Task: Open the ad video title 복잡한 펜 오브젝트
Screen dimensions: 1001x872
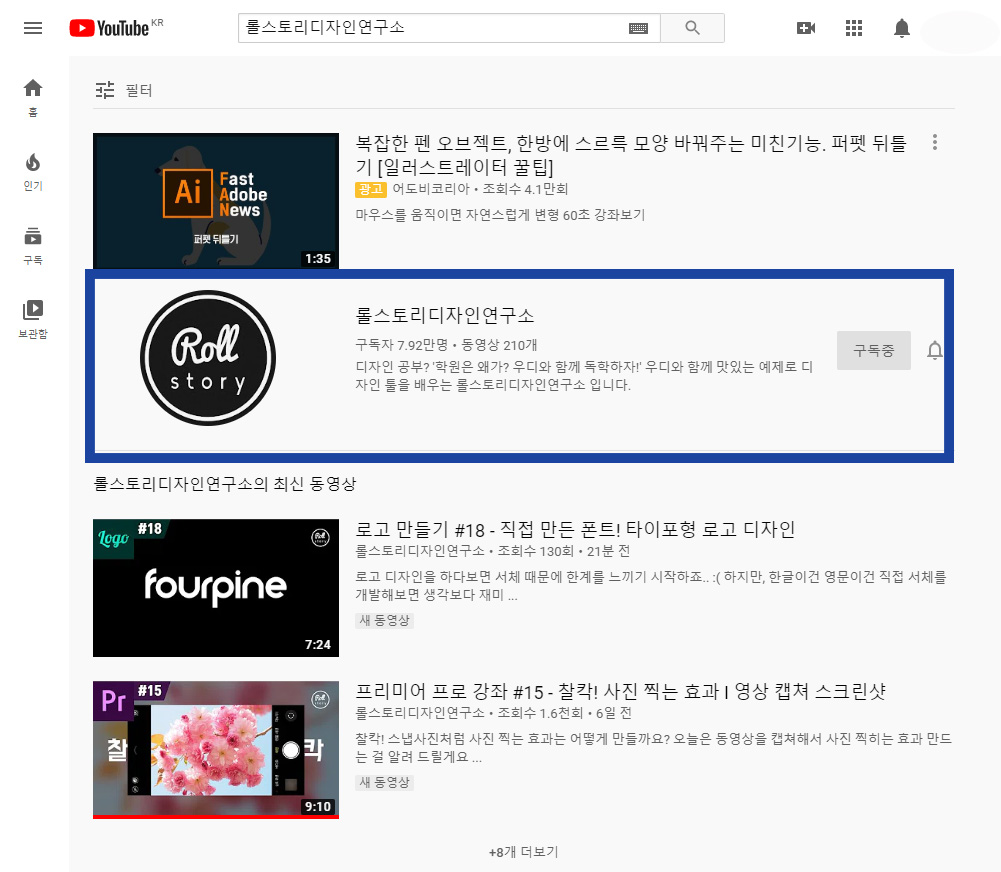Action: [631, 155]
